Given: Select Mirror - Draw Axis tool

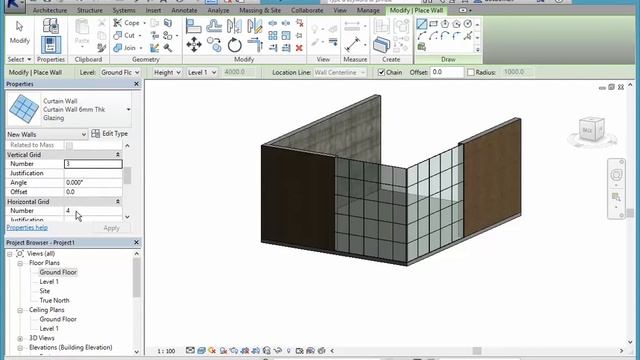Looking at the screenshot, I should pyautogui.click(x=255, y=26).
